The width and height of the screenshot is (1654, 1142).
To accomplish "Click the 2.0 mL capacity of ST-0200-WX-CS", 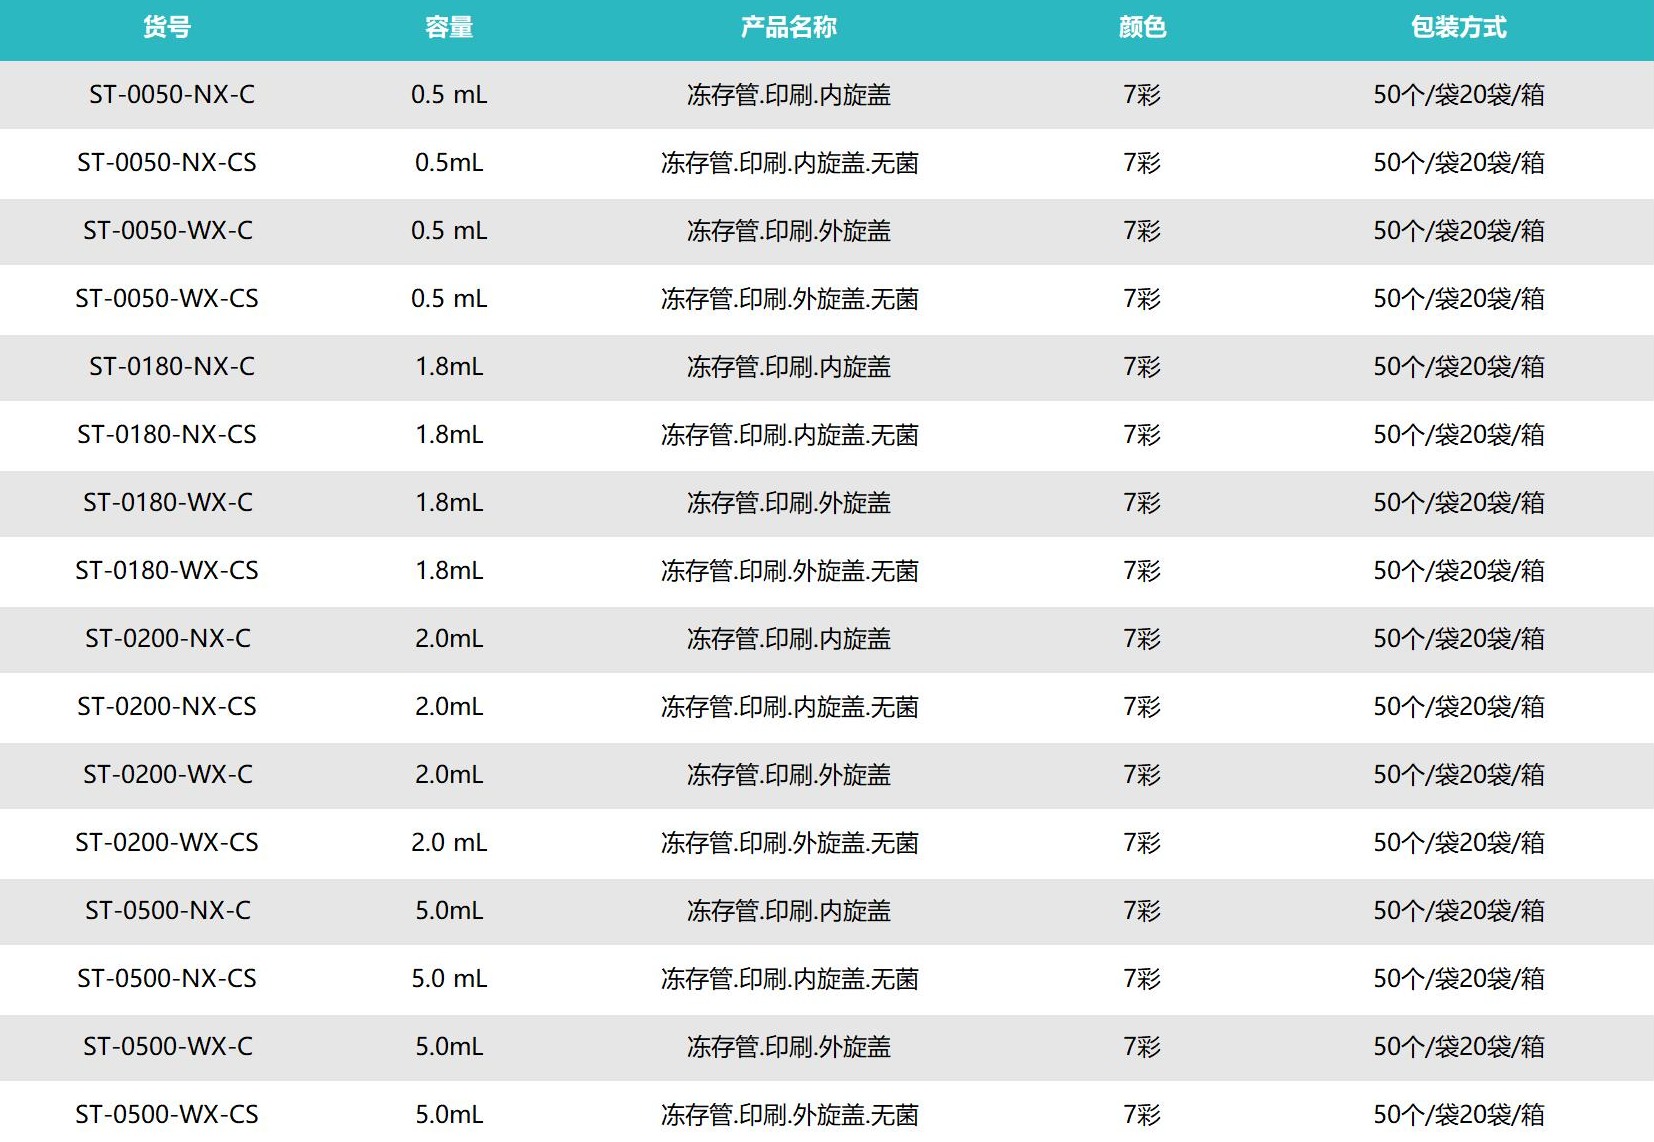I will 449,843.
